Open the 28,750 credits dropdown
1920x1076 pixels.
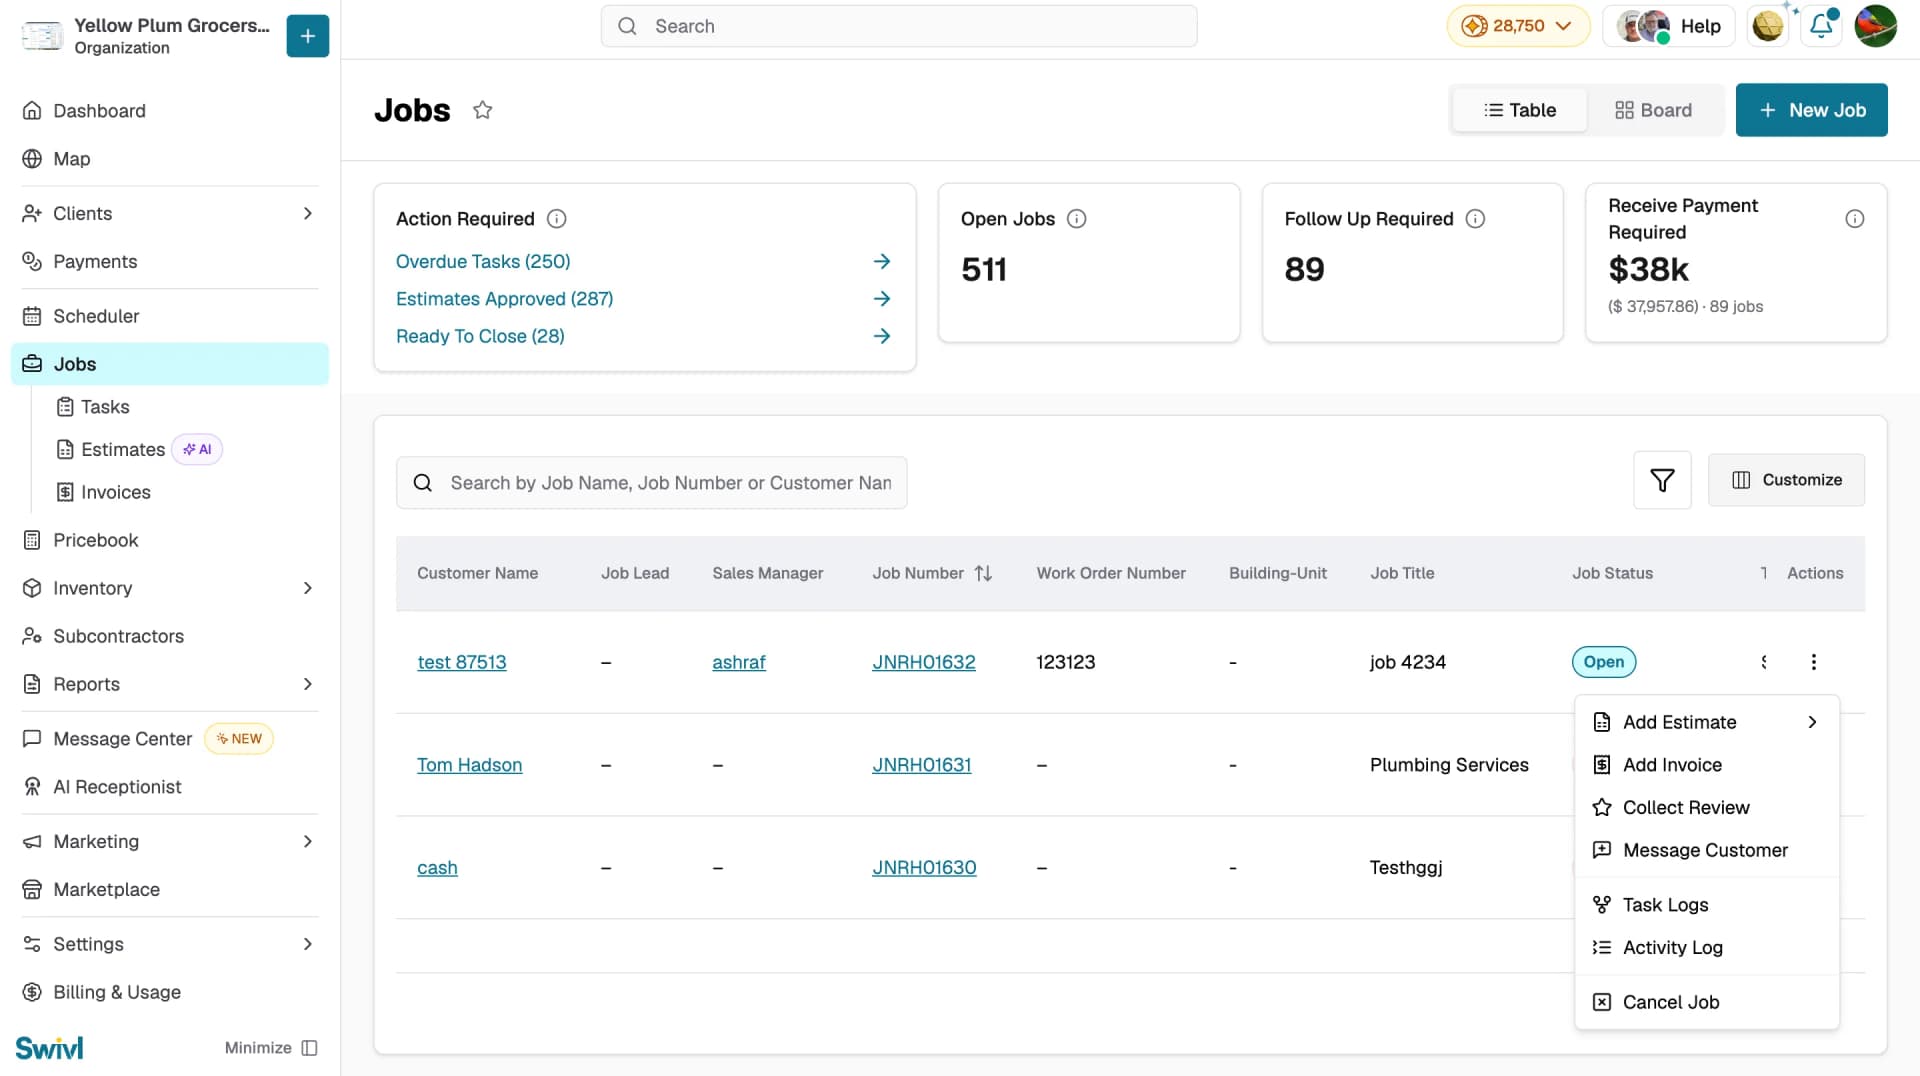pyautogui.click(x=1517, y=26)
